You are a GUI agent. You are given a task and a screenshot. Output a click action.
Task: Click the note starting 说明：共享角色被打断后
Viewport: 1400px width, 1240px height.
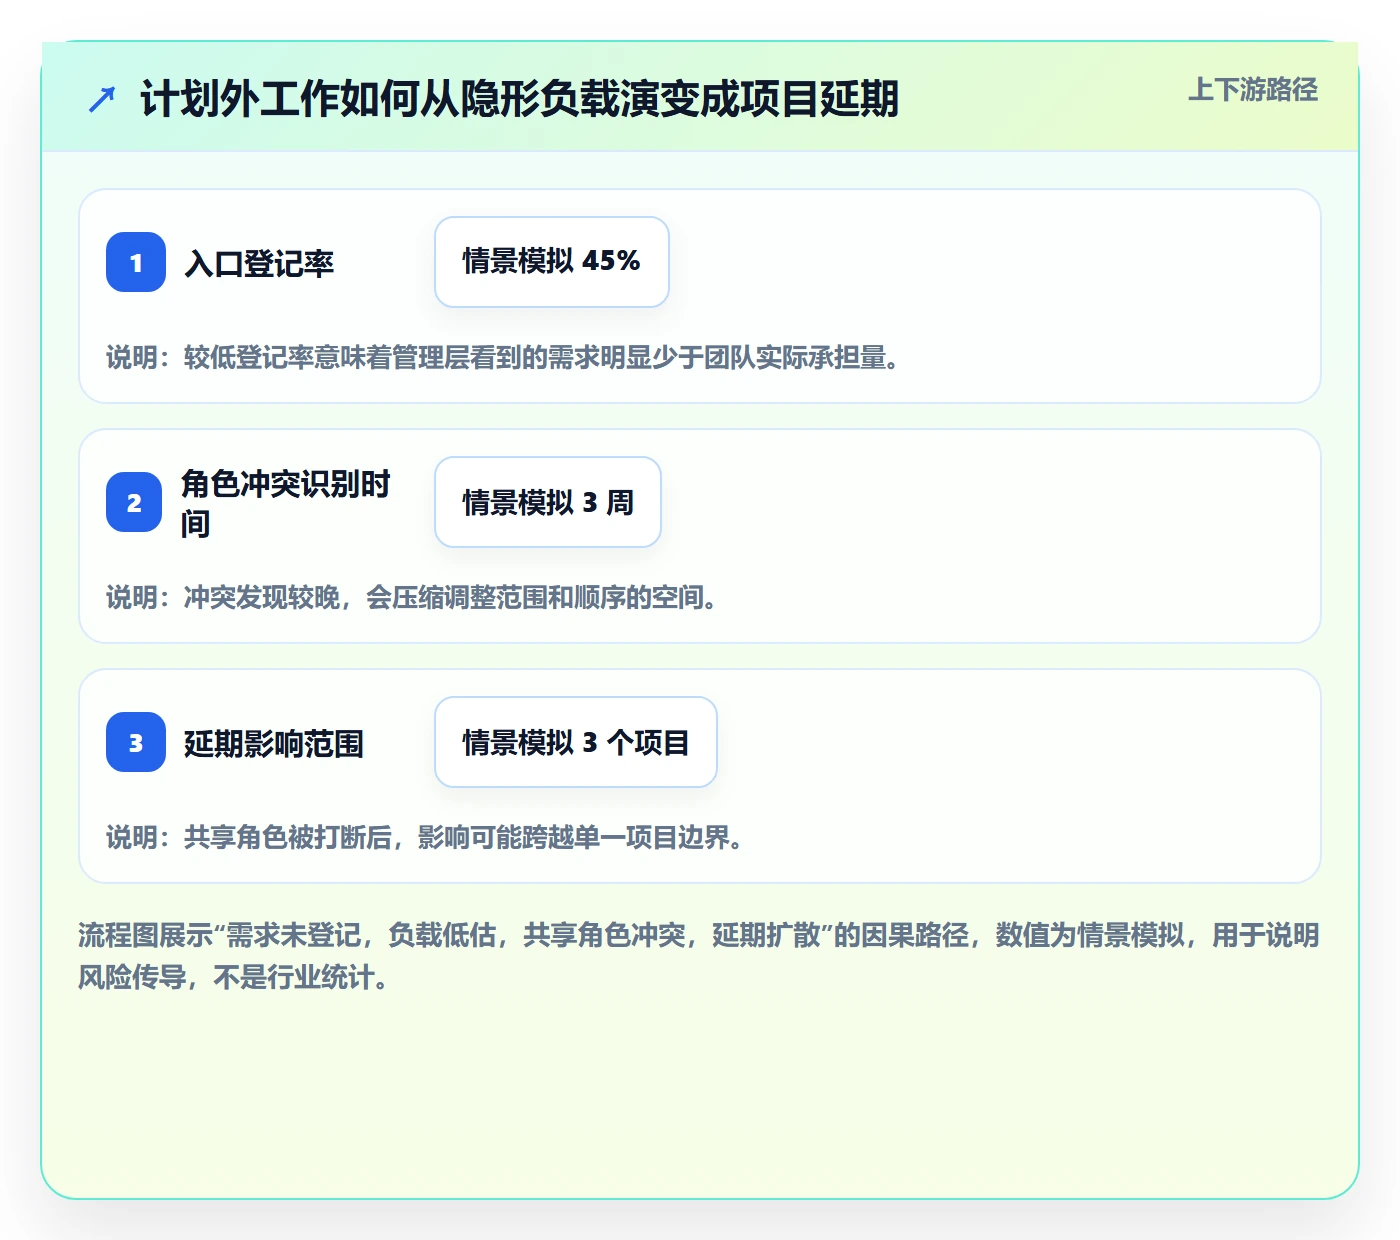click(425, 838)
